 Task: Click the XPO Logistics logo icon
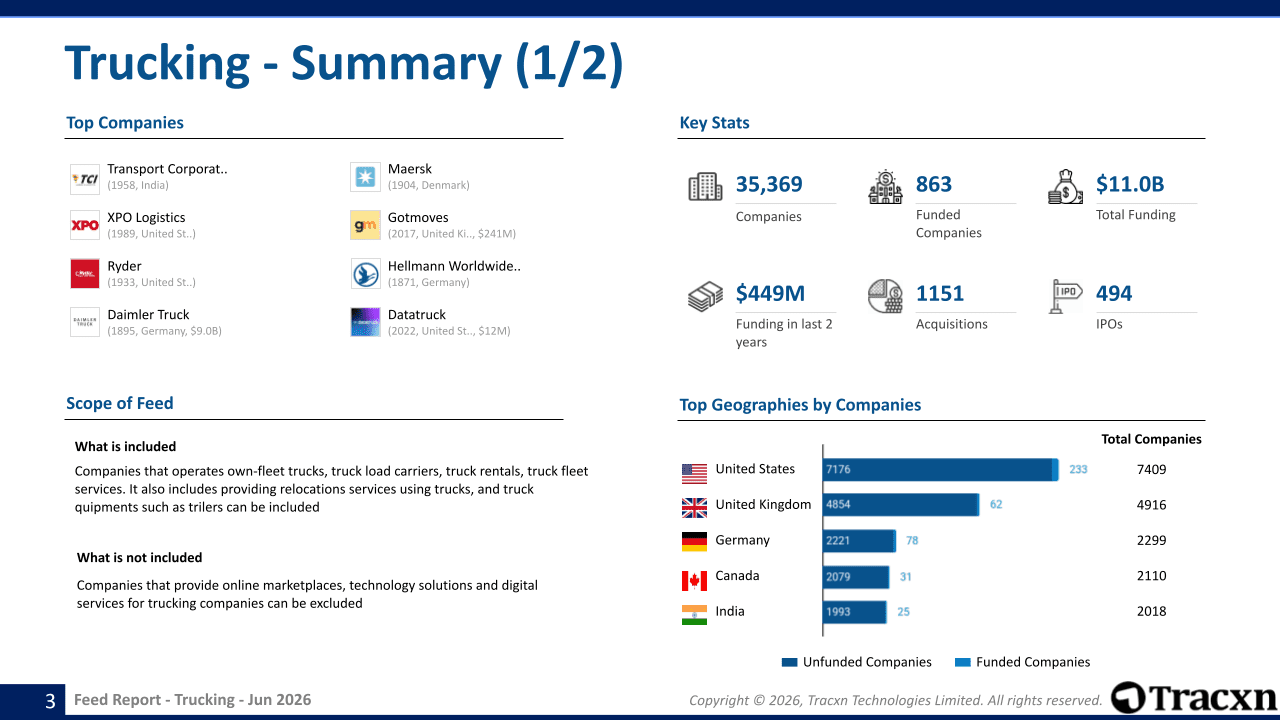point(85,225)
